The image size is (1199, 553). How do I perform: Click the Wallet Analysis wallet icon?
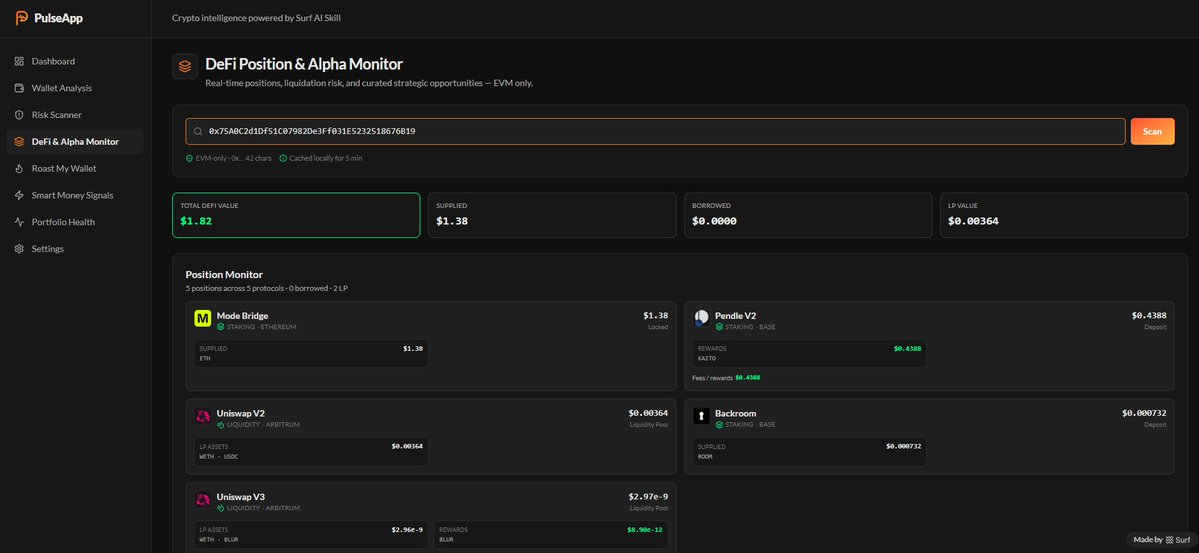click(19, 88)
